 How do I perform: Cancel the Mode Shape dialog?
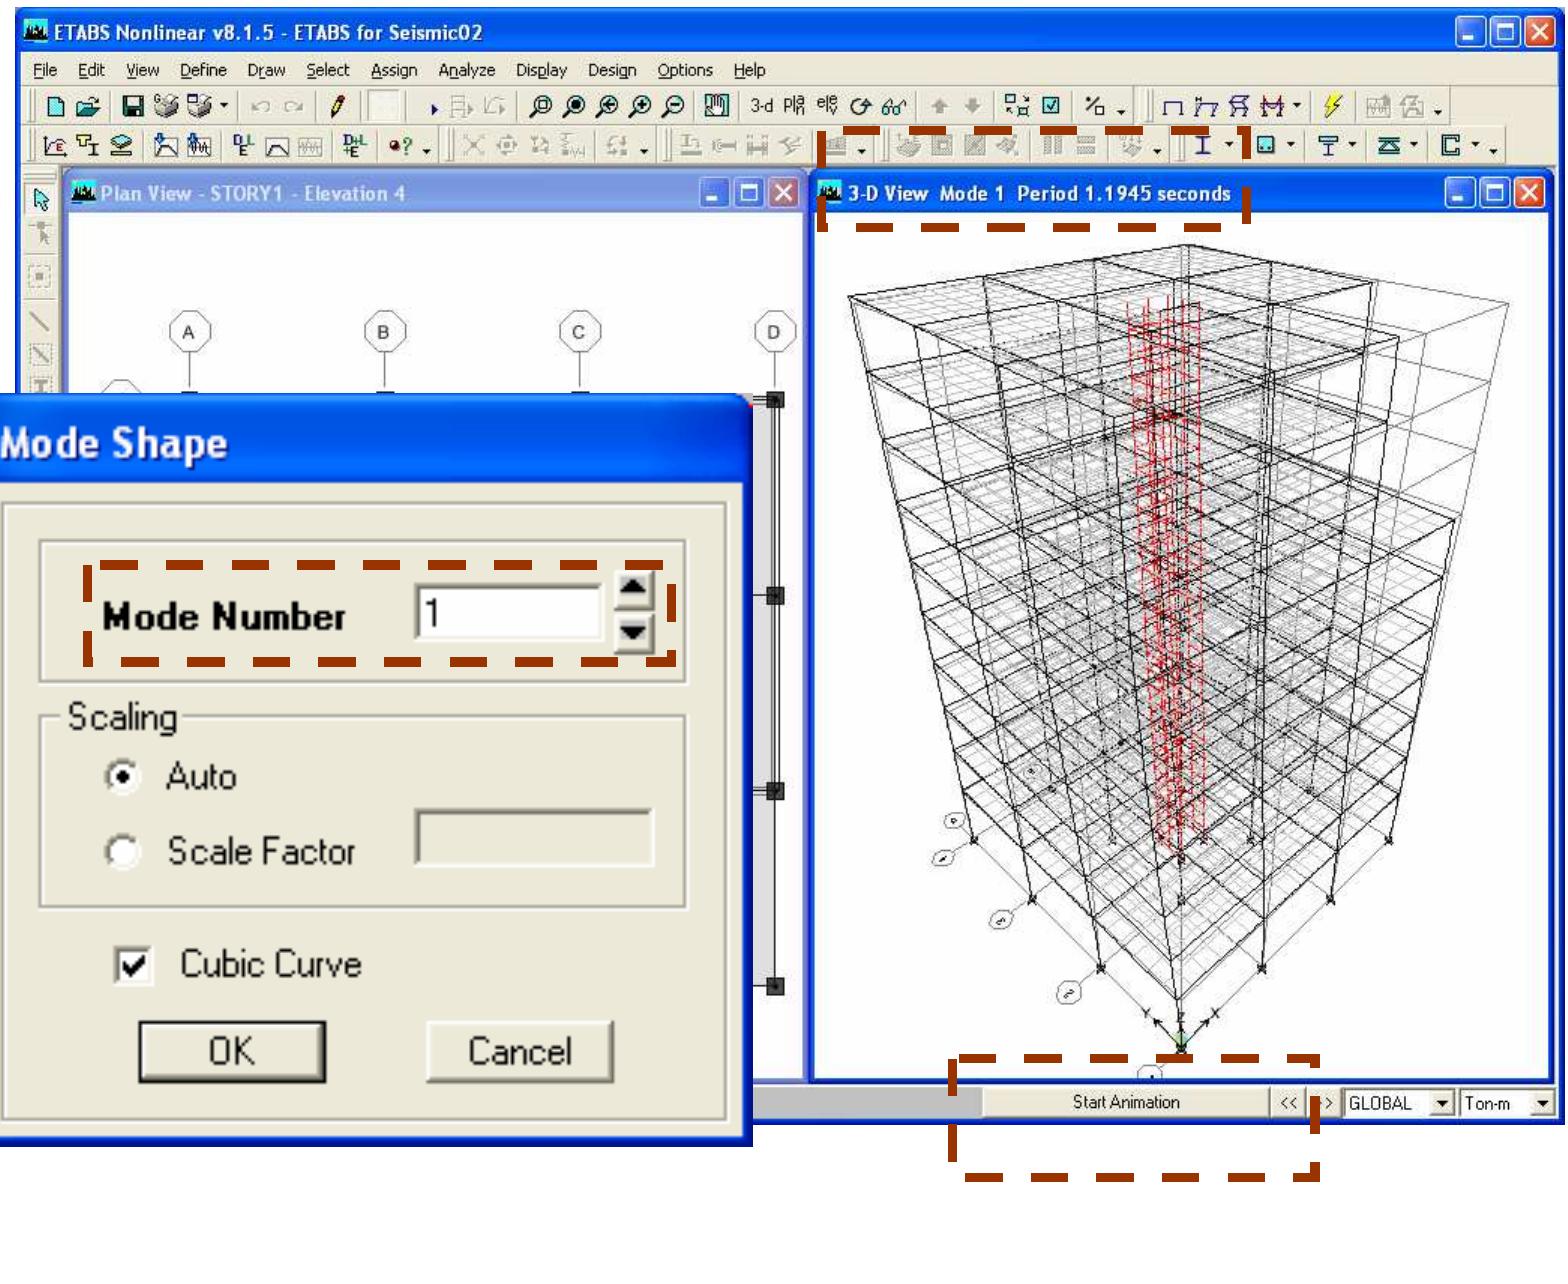click(x=520, y=1051)
